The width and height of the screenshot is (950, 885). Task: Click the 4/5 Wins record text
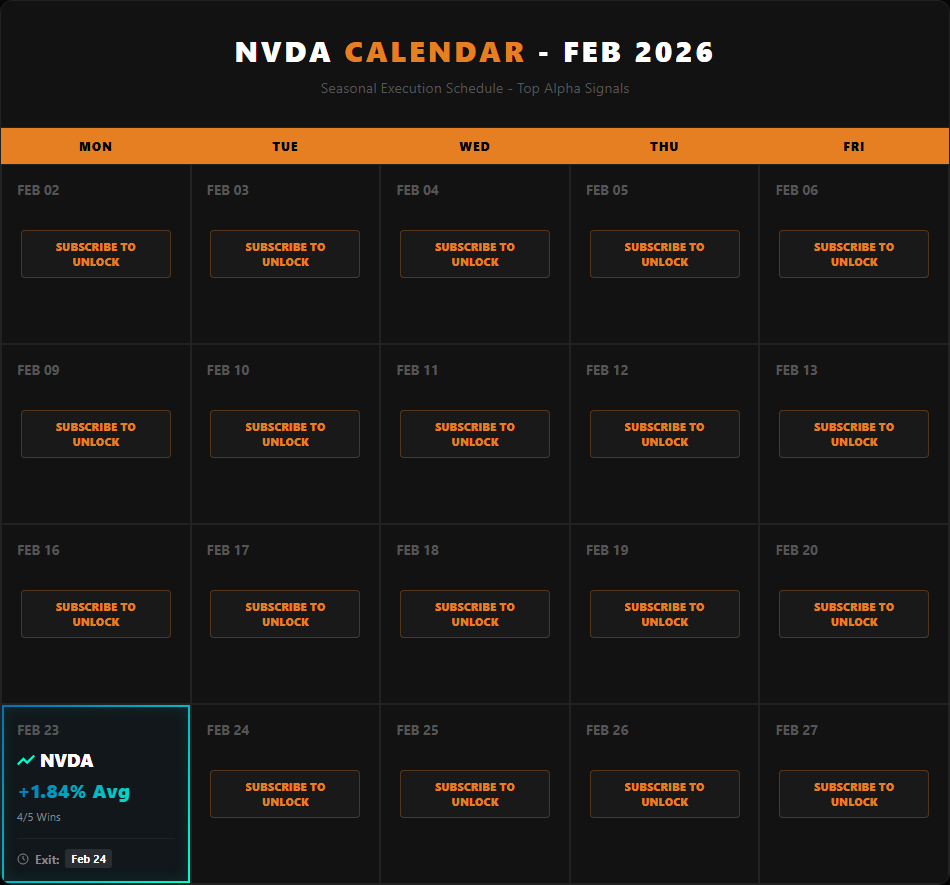click(x=38, y=817)
